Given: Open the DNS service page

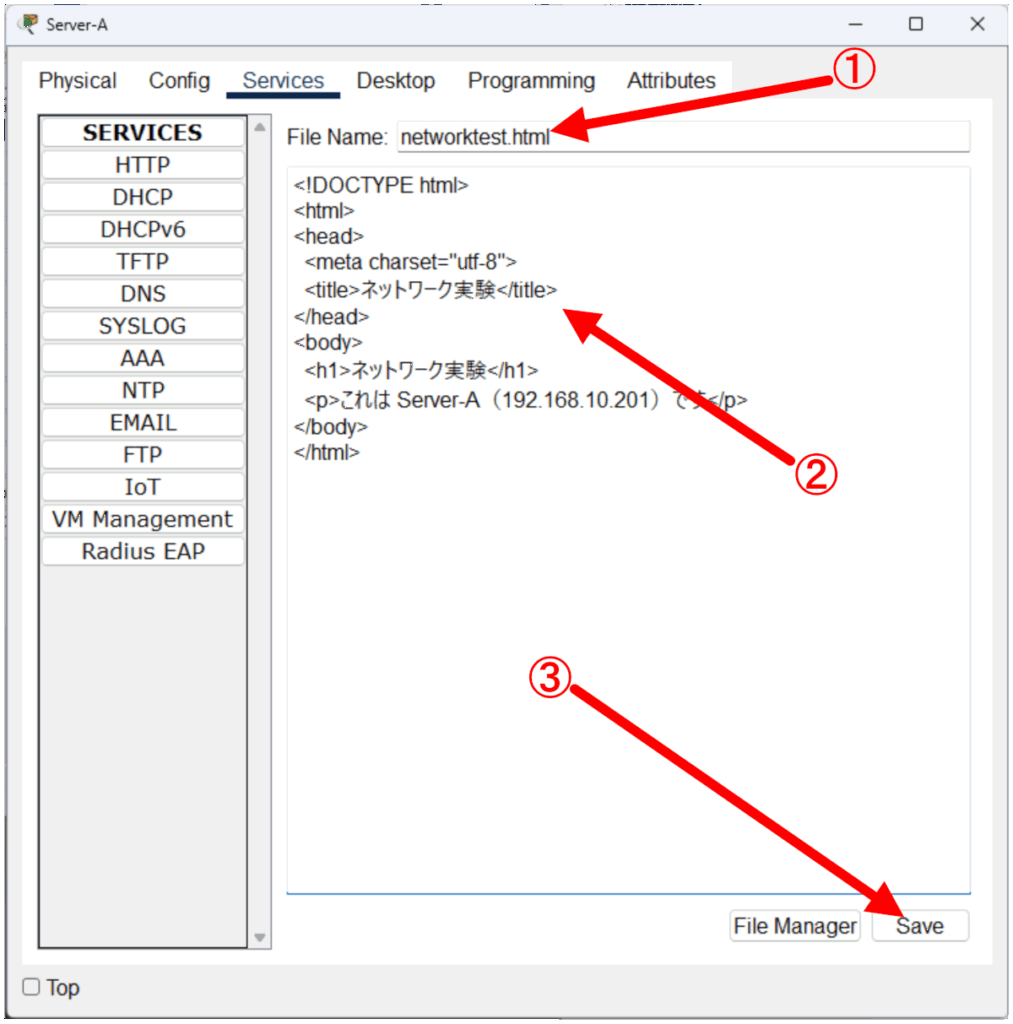Looking at the screenshot, I should point(142,294).
